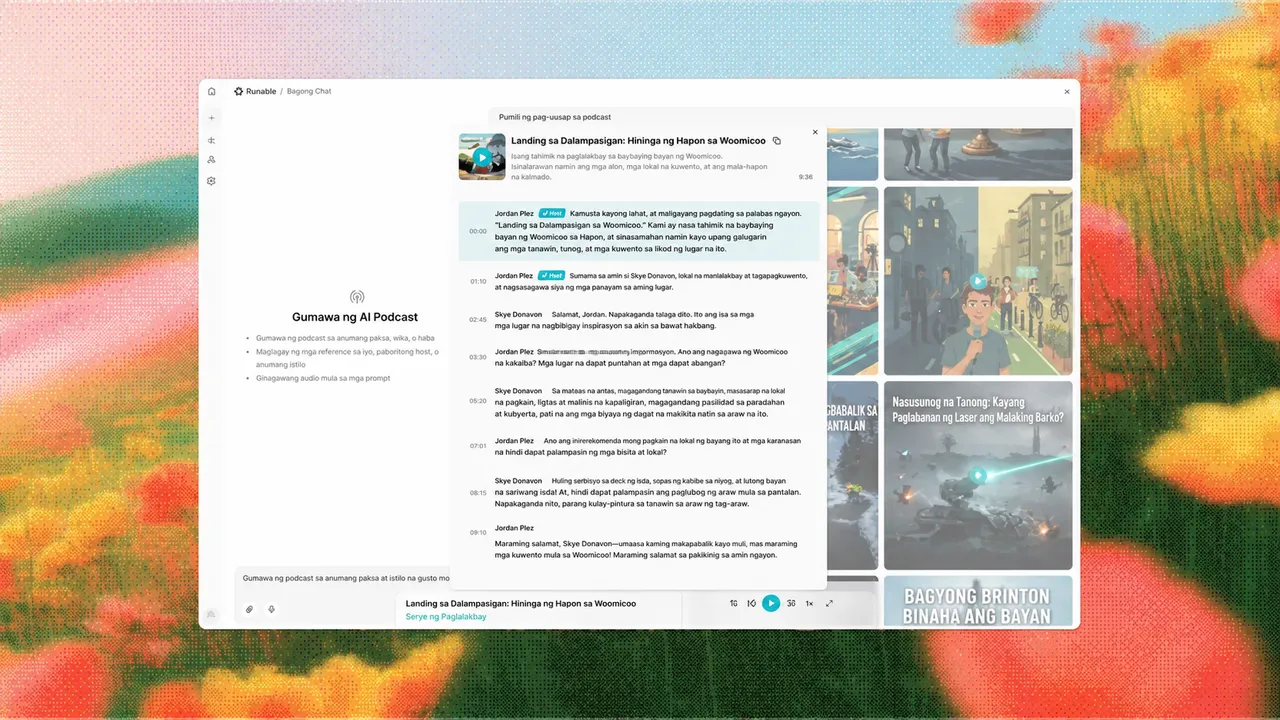
Task: Jump to transcript timestamp 08:15
Action: coord(478,493)
